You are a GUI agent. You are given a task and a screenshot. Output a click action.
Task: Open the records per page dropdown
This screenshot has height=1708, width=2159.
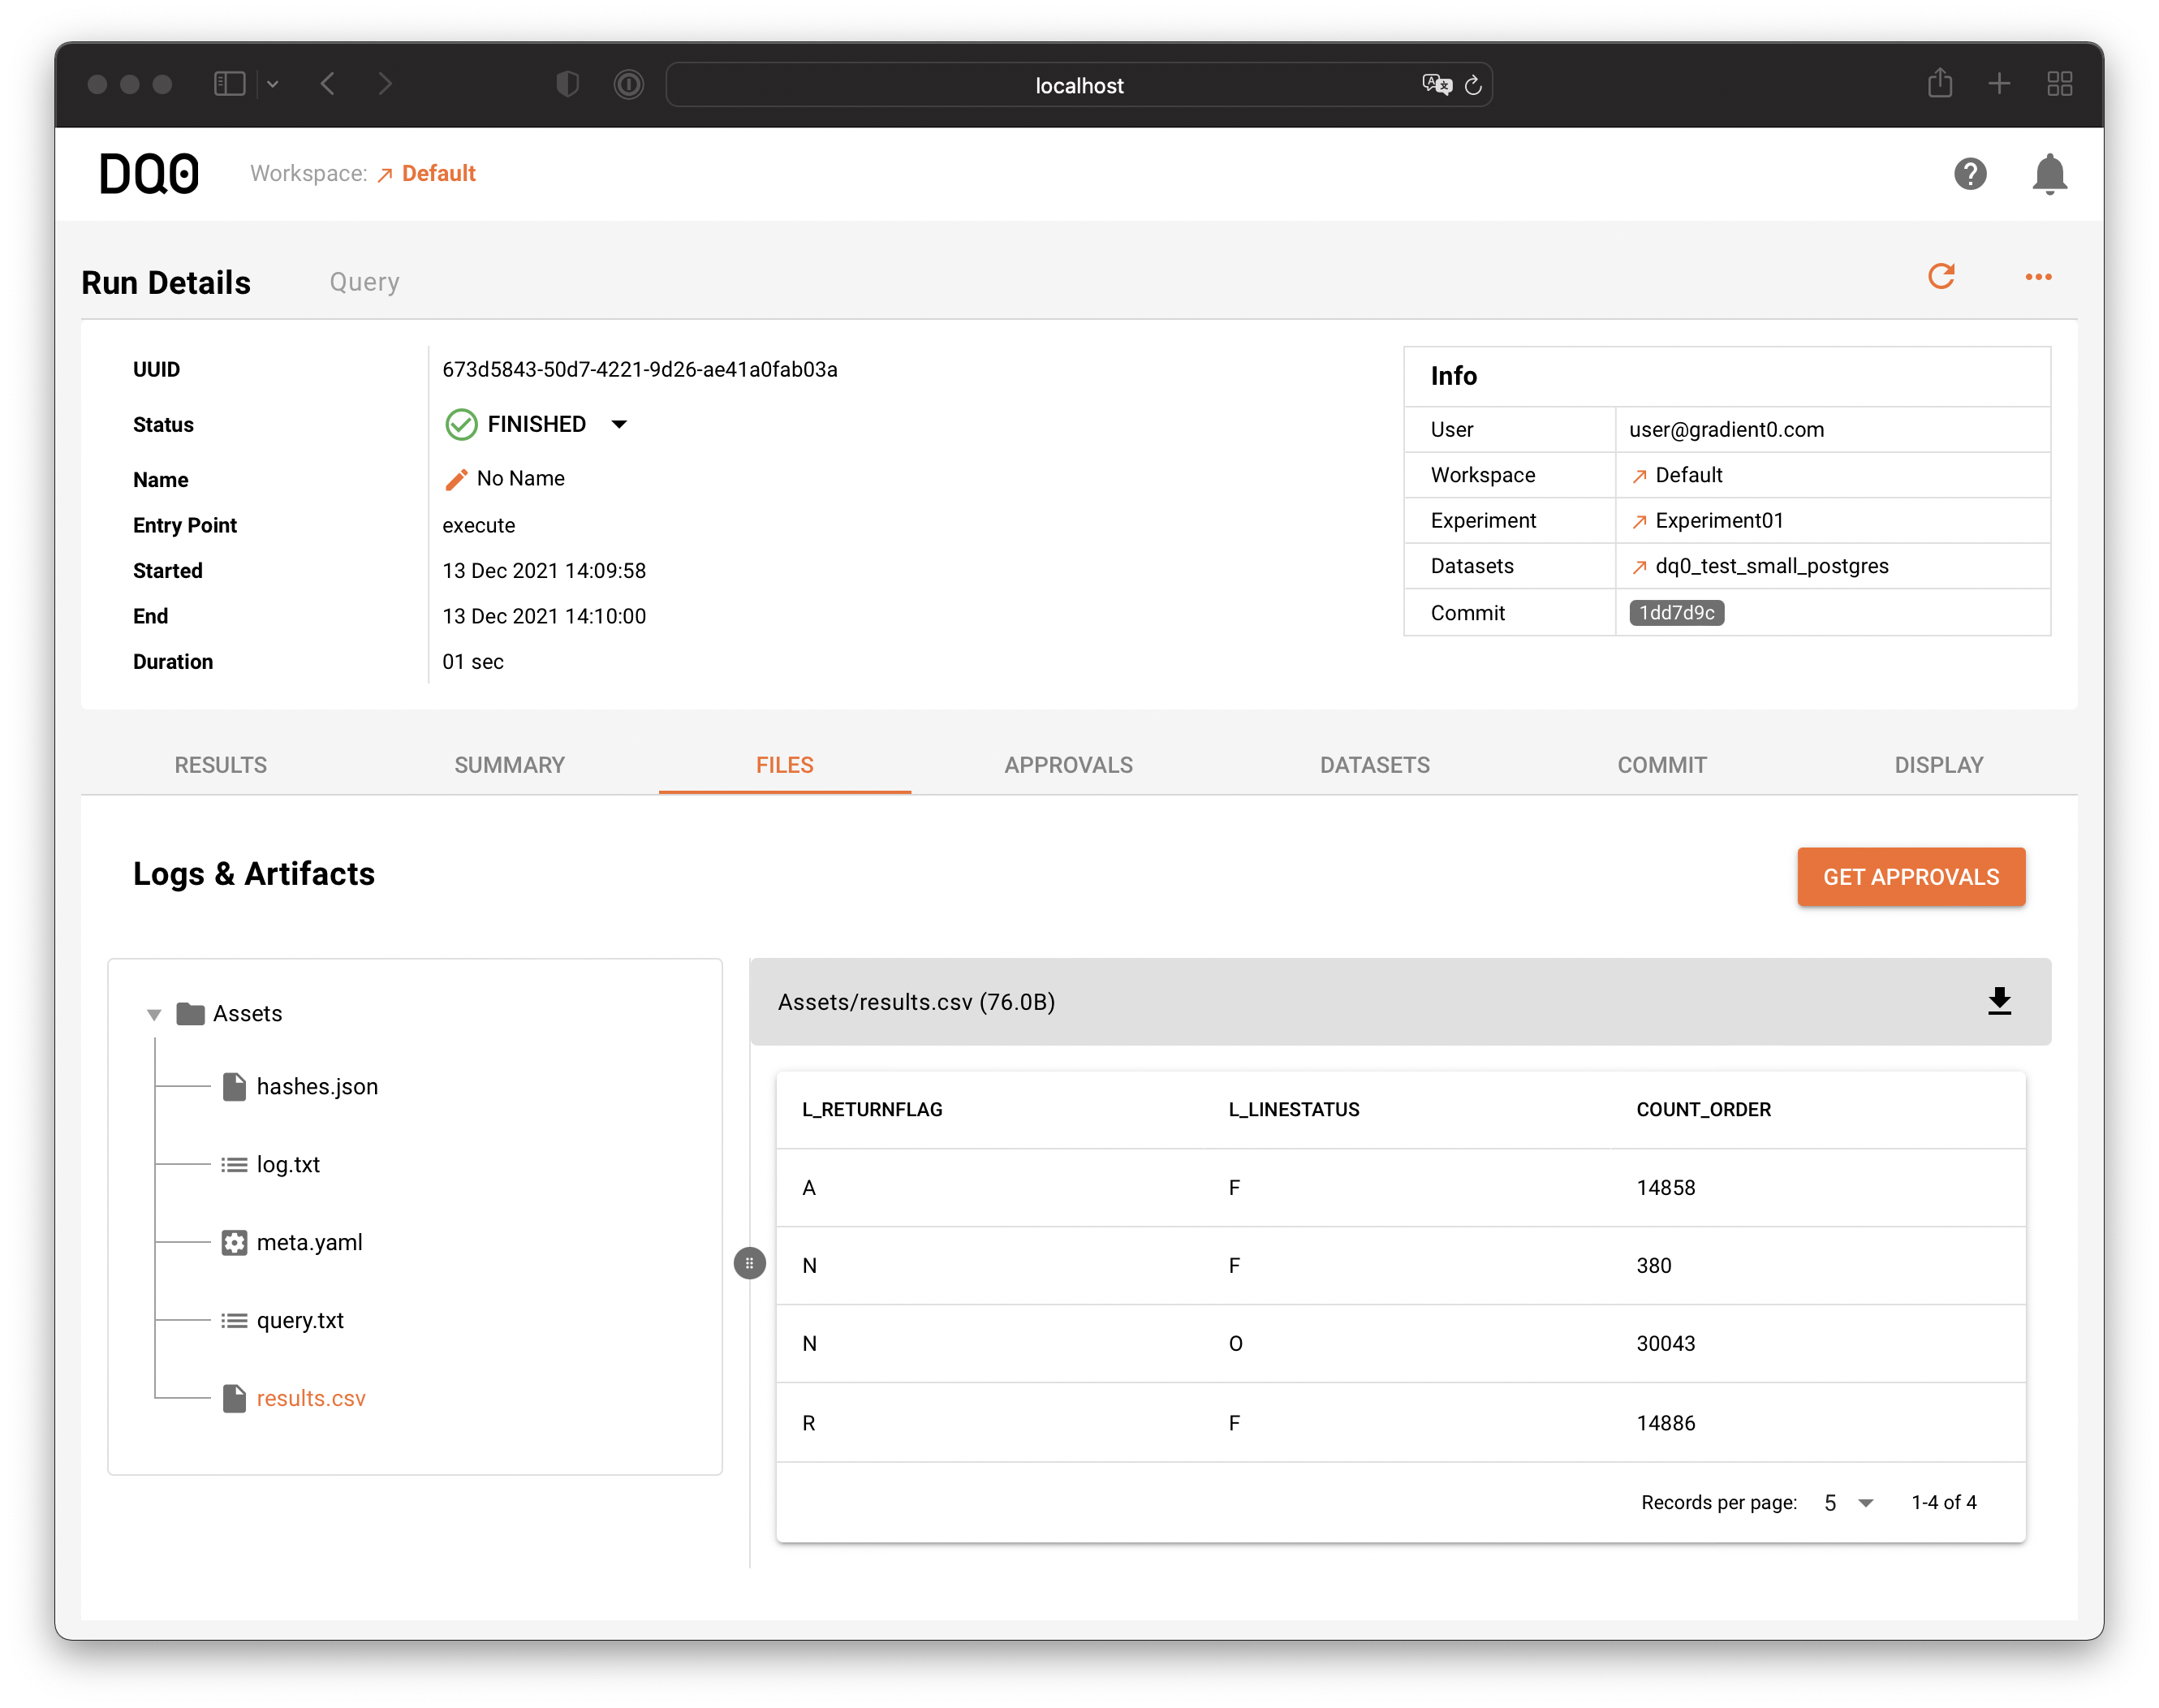click(x=1848, y=1502)
